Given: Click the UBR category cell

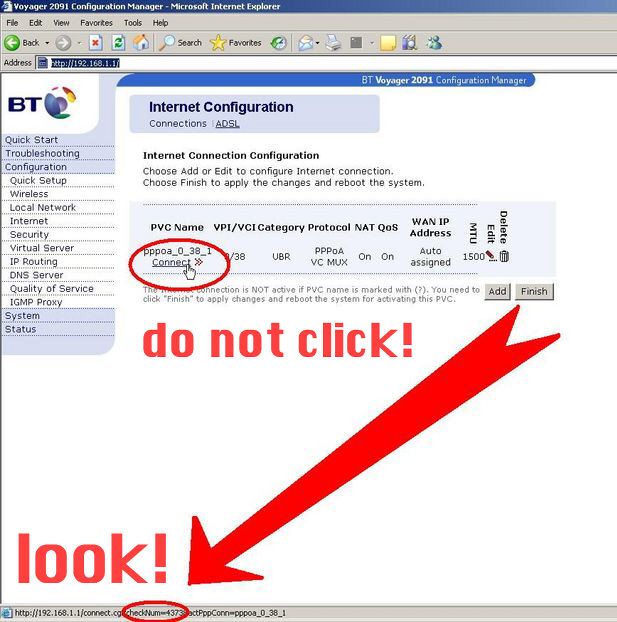Looking at the screenshot, I should pos(281,257).
